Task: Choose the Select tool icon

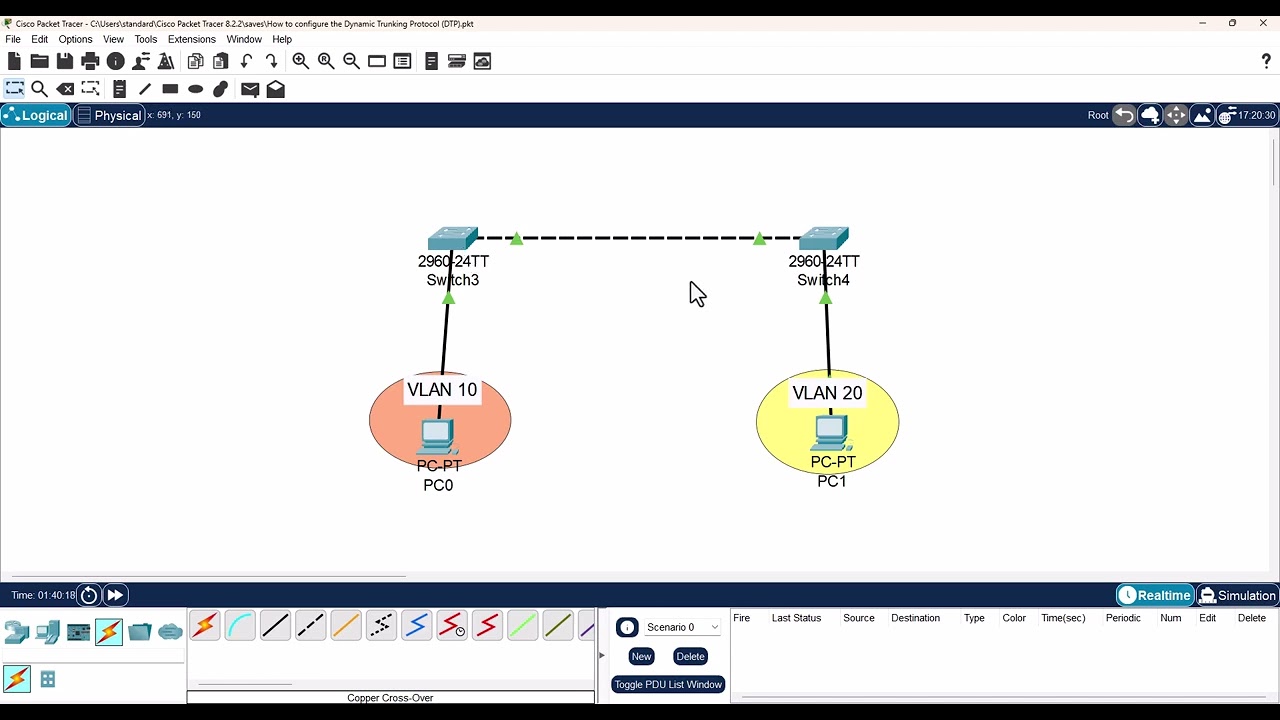Action: [14, 89]
